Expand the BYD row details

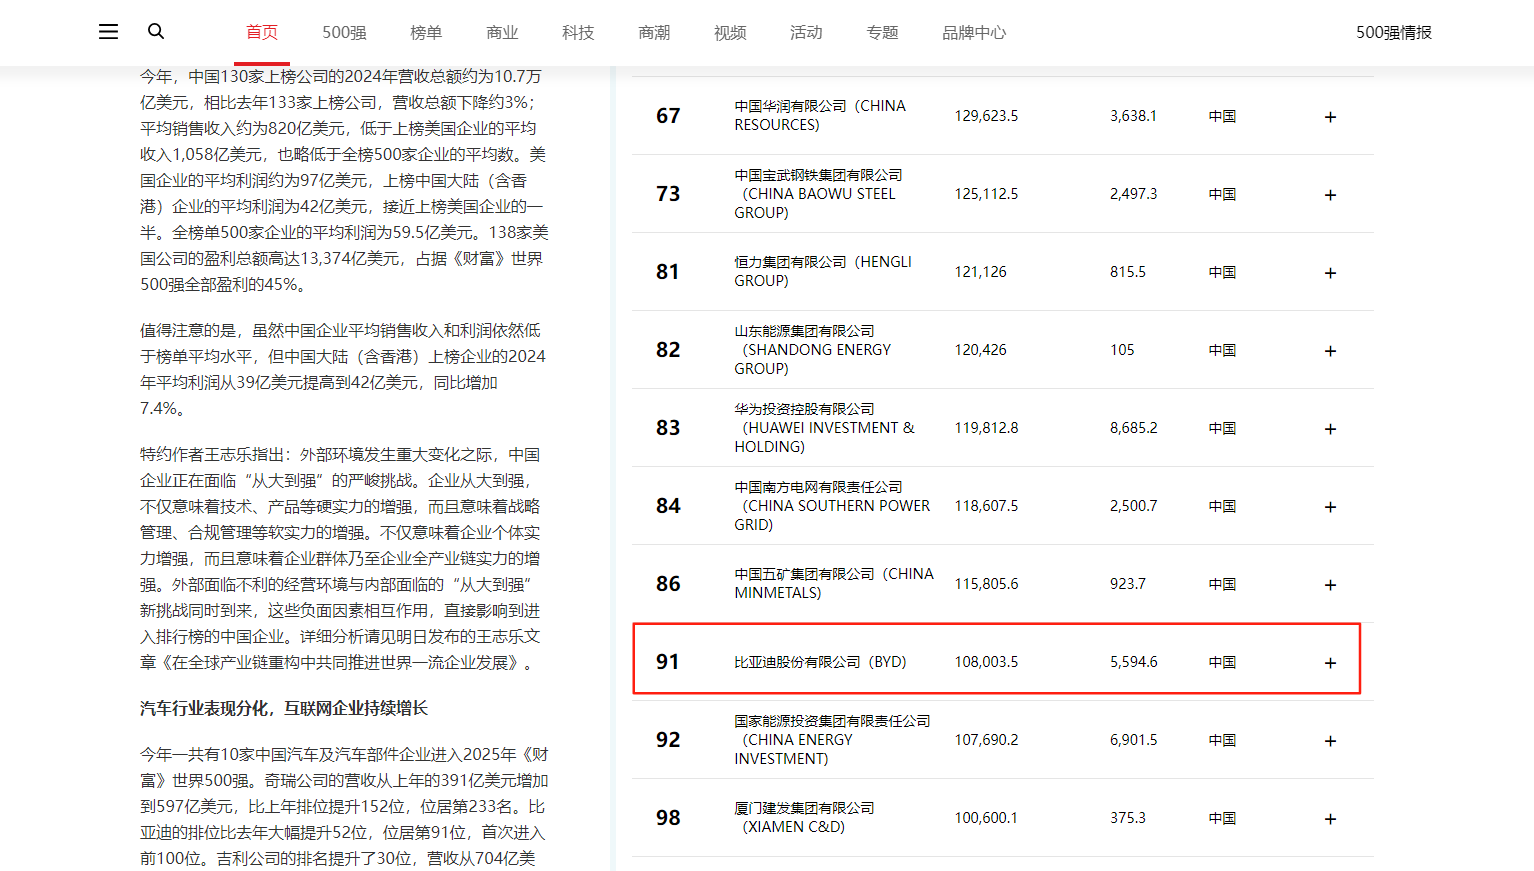(x=1330, y=663)
